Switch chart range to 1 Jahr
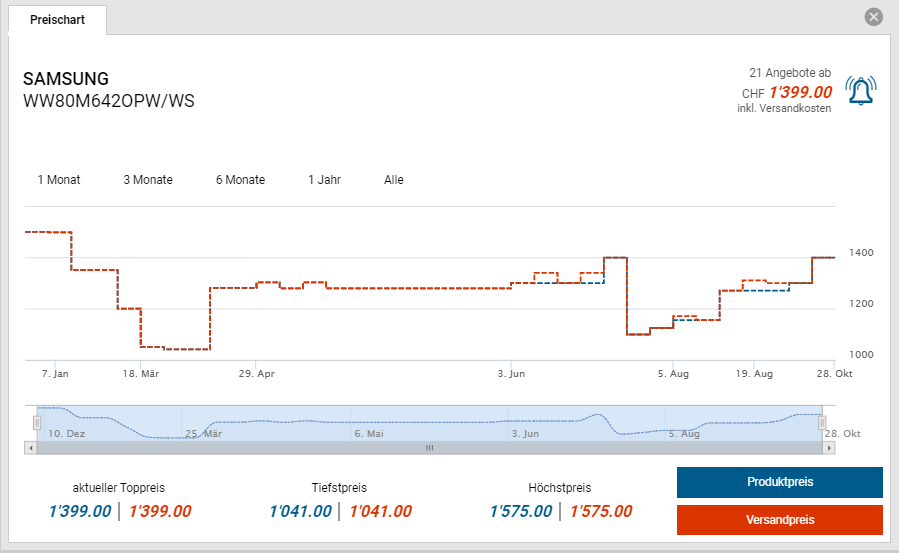The height and width of the screenshot is (553, 899). (324, 180)
